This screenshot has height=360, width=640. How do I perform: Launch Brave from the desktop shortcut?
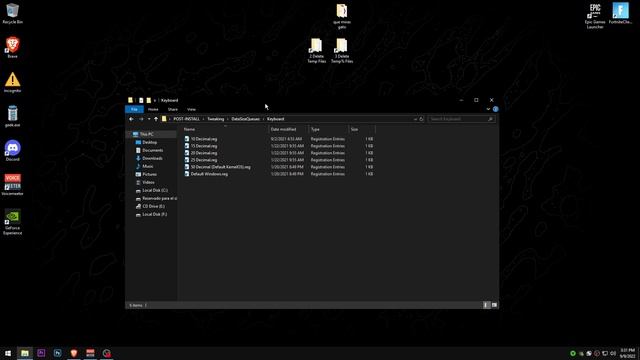pyautogui.click(x=12, y=47)
